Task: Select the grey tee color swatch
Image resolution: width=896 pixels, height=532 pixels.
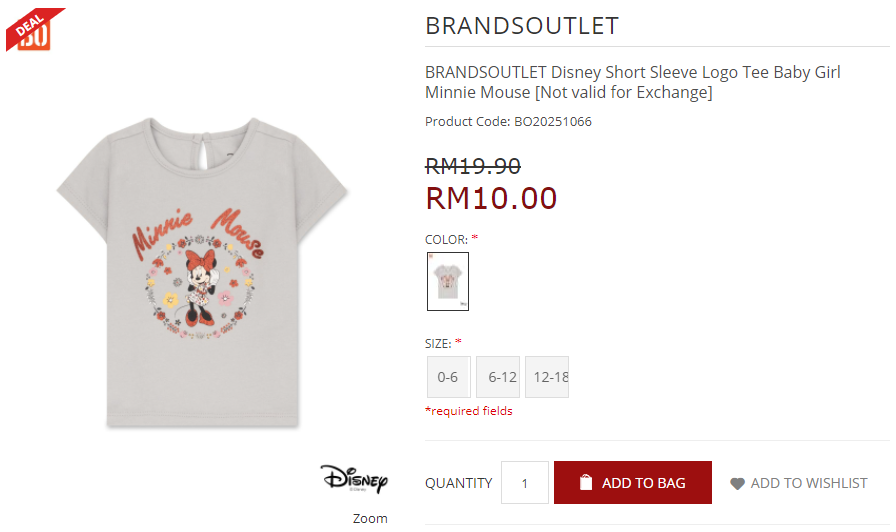Action: 447,281
